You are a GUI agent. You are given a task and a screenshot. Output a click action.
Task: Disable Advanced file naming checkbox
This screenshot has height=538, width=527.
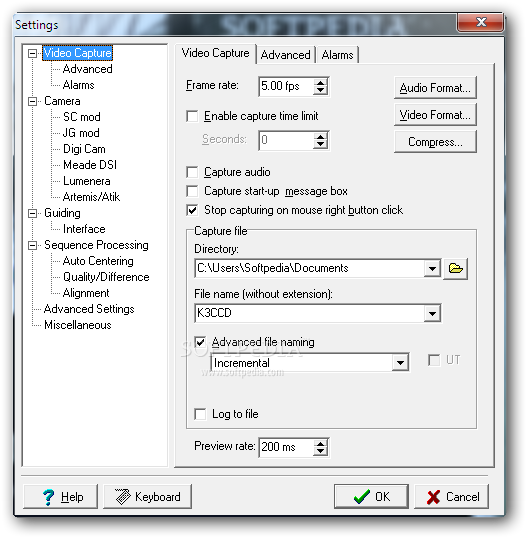tap(200, 342)
